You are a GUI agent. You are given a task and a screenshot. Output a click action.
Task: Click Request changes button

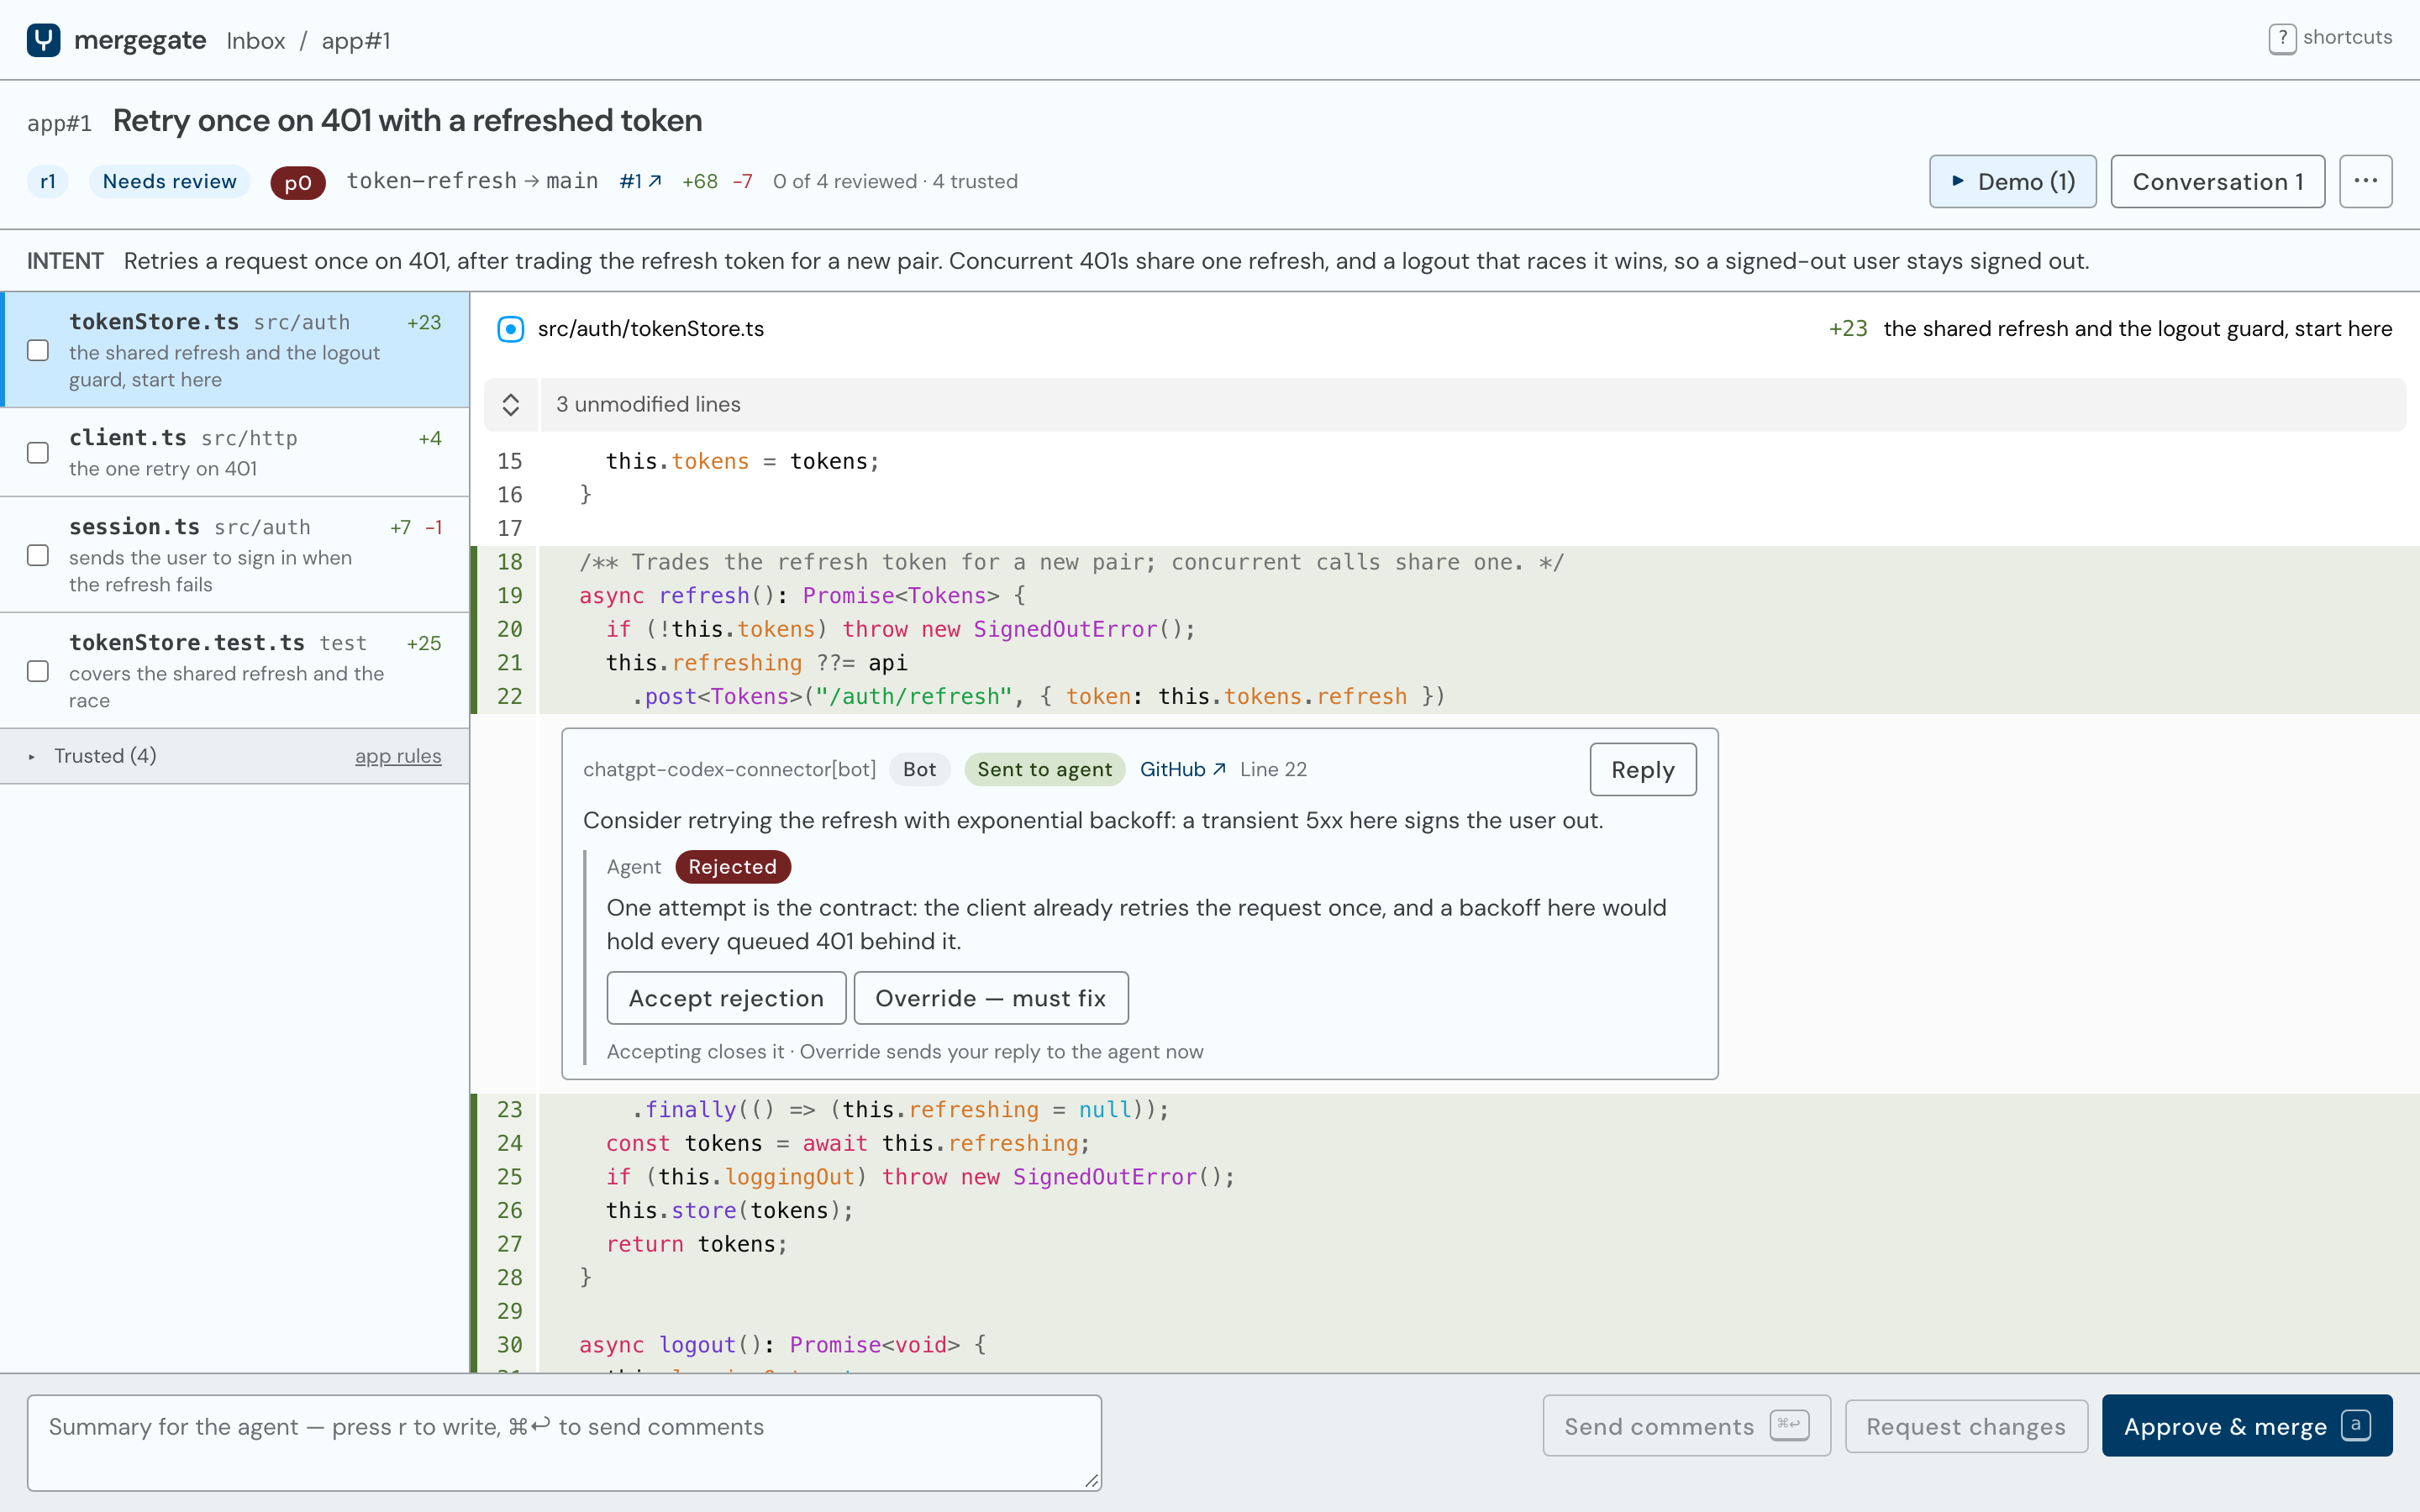point(1965,1426)
